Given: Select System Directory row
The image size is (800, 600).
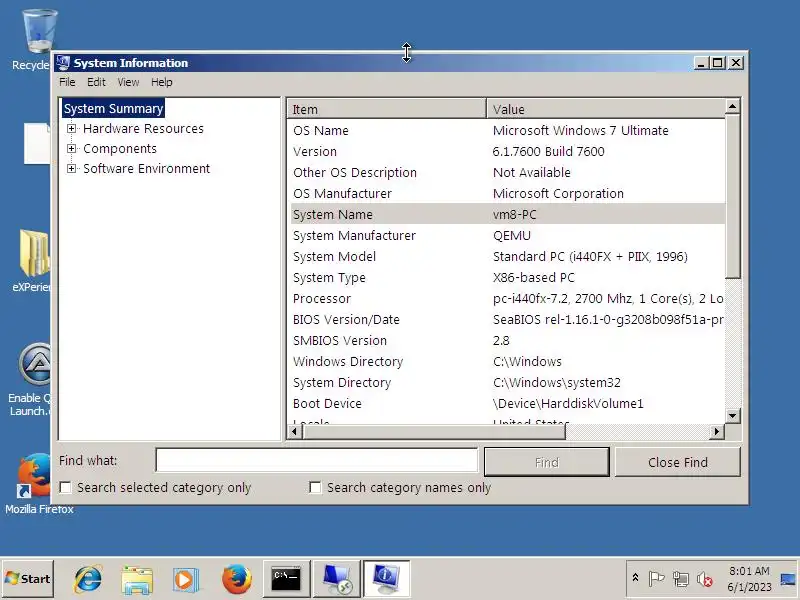Looking at the screenshot, I should (x=508, y=382).
